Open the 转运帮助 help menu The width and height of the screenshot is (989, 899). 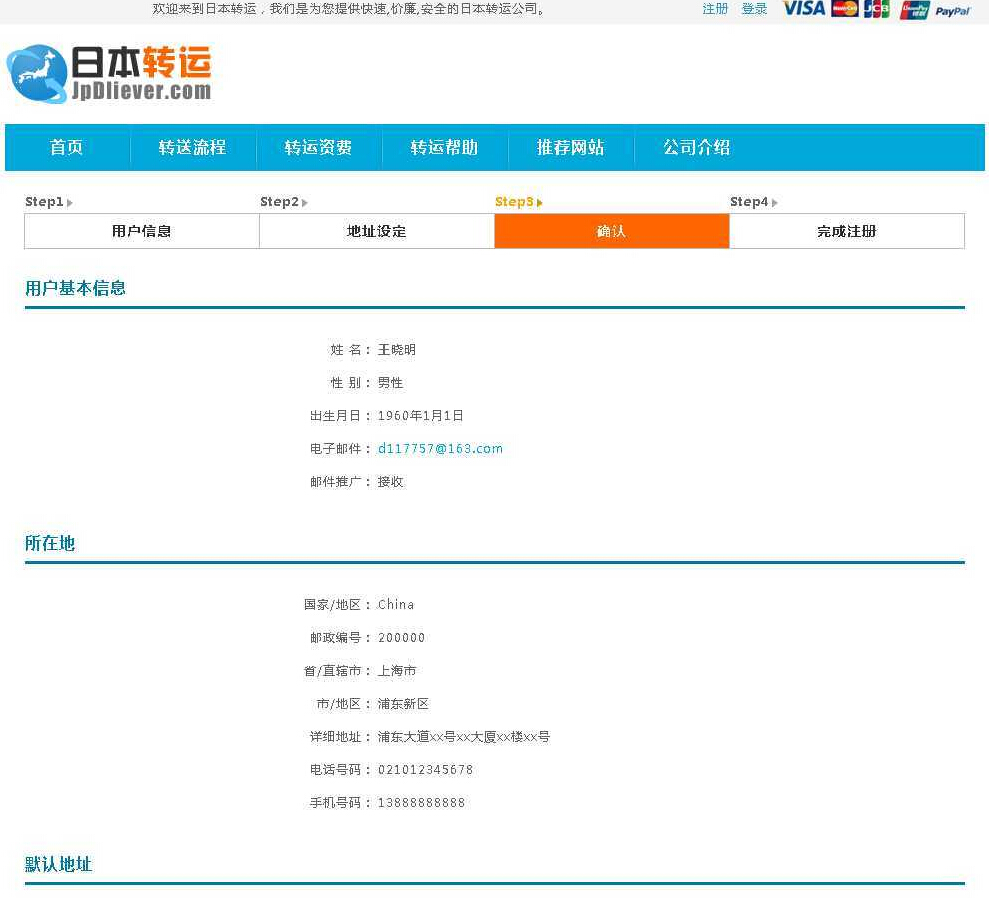tap(445, 148)
